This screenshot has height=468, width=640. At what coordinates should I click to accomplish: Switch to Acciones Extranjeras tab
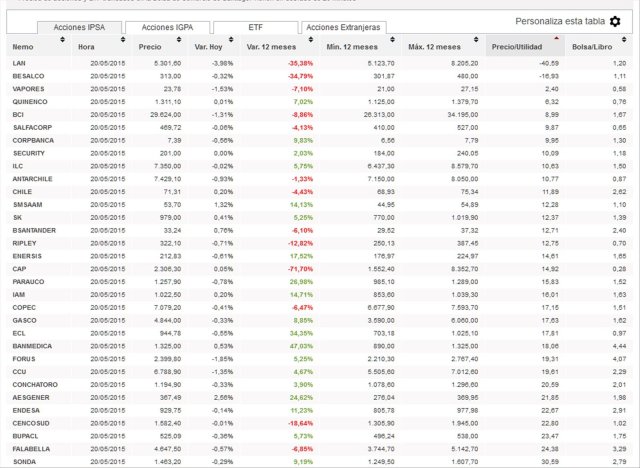pyautogui.click(x=343, y=27)
